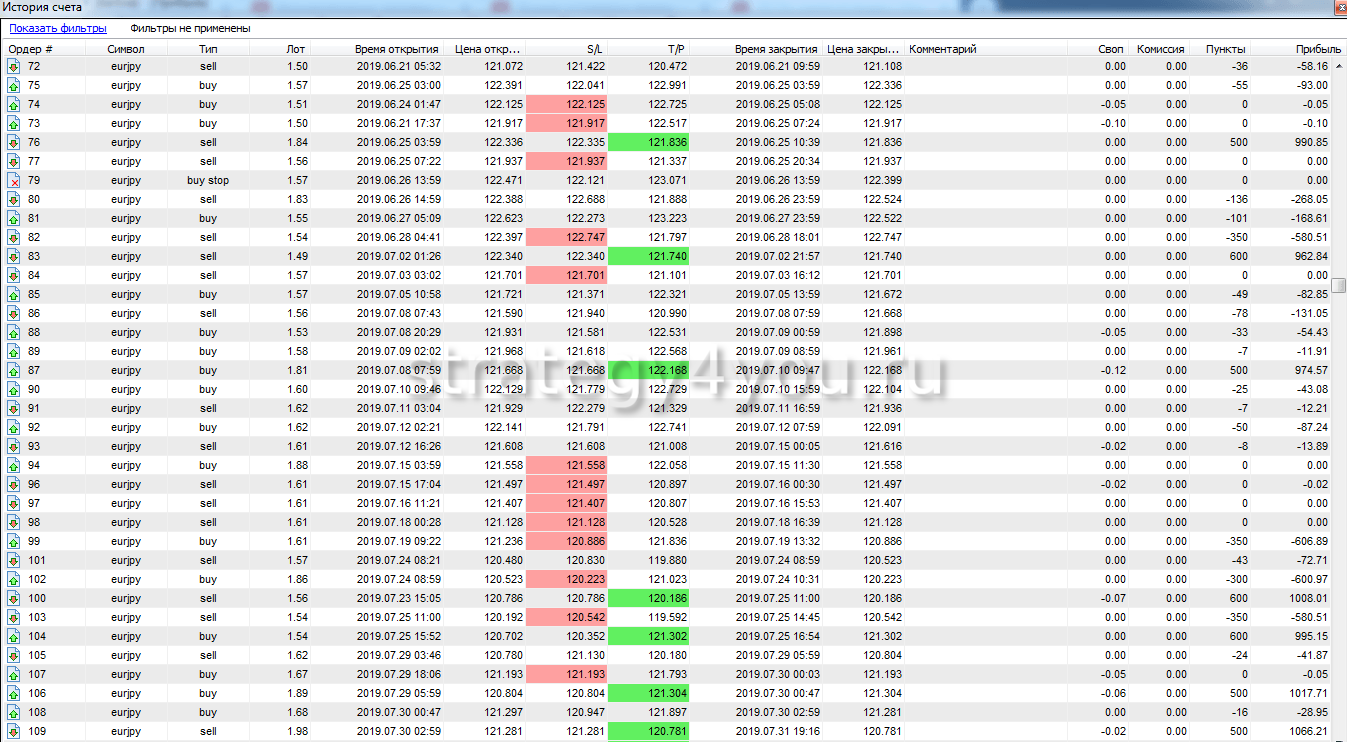Select the Комментарий column header
Screen dimensions: 1347x742
pos(943,48)
